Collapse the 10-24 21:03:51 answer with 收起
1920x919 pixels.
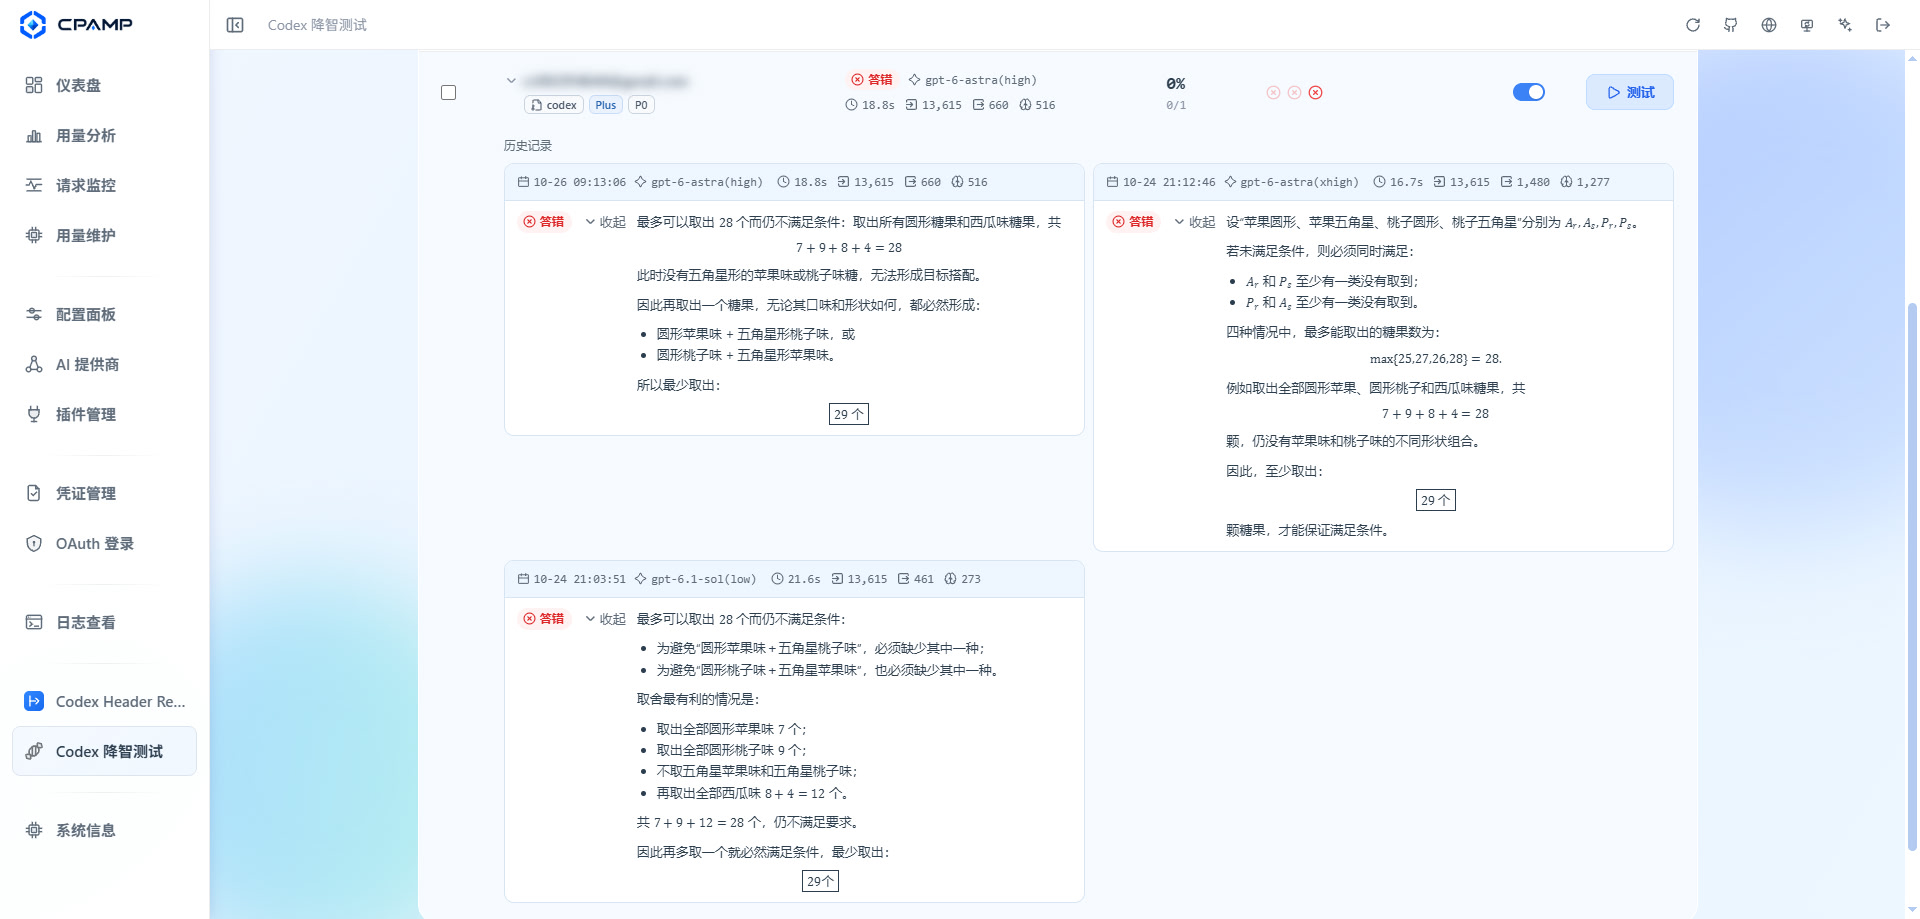coord(606,619)
